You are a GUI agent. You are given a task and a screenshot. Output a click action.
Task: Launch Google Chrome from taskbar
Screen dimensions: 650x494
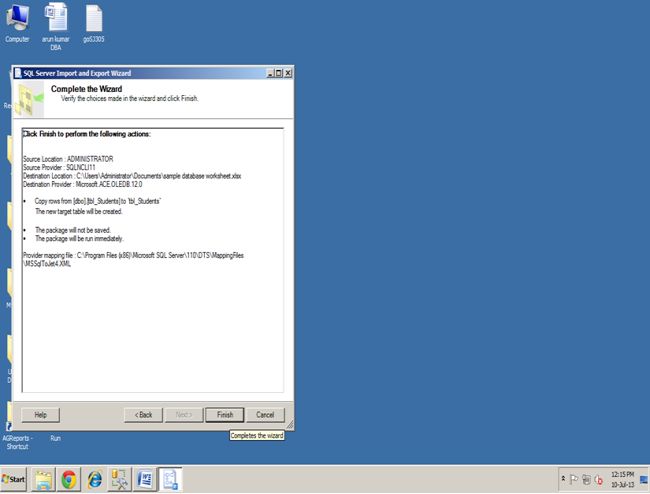(69, 479)
